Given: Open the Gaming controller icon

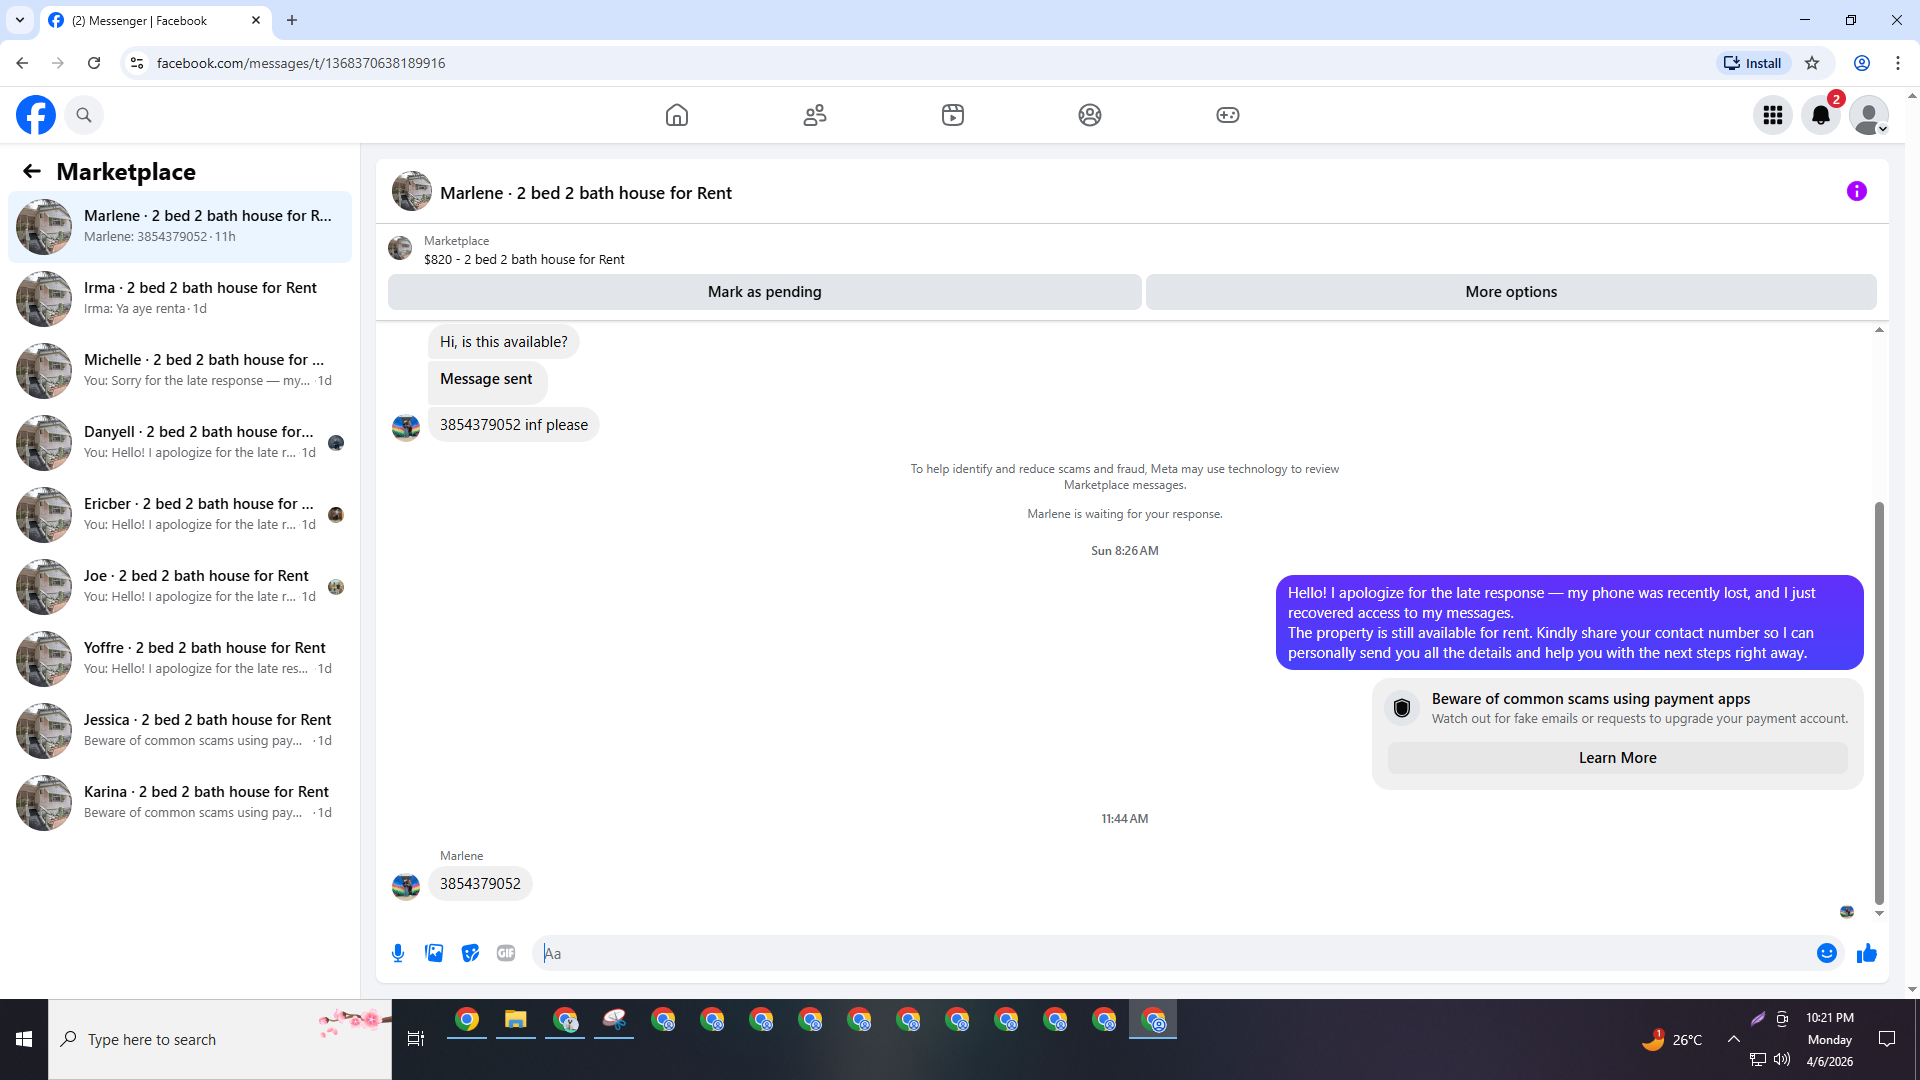Looking at the screenshot, I should [x=1228, y=115].
